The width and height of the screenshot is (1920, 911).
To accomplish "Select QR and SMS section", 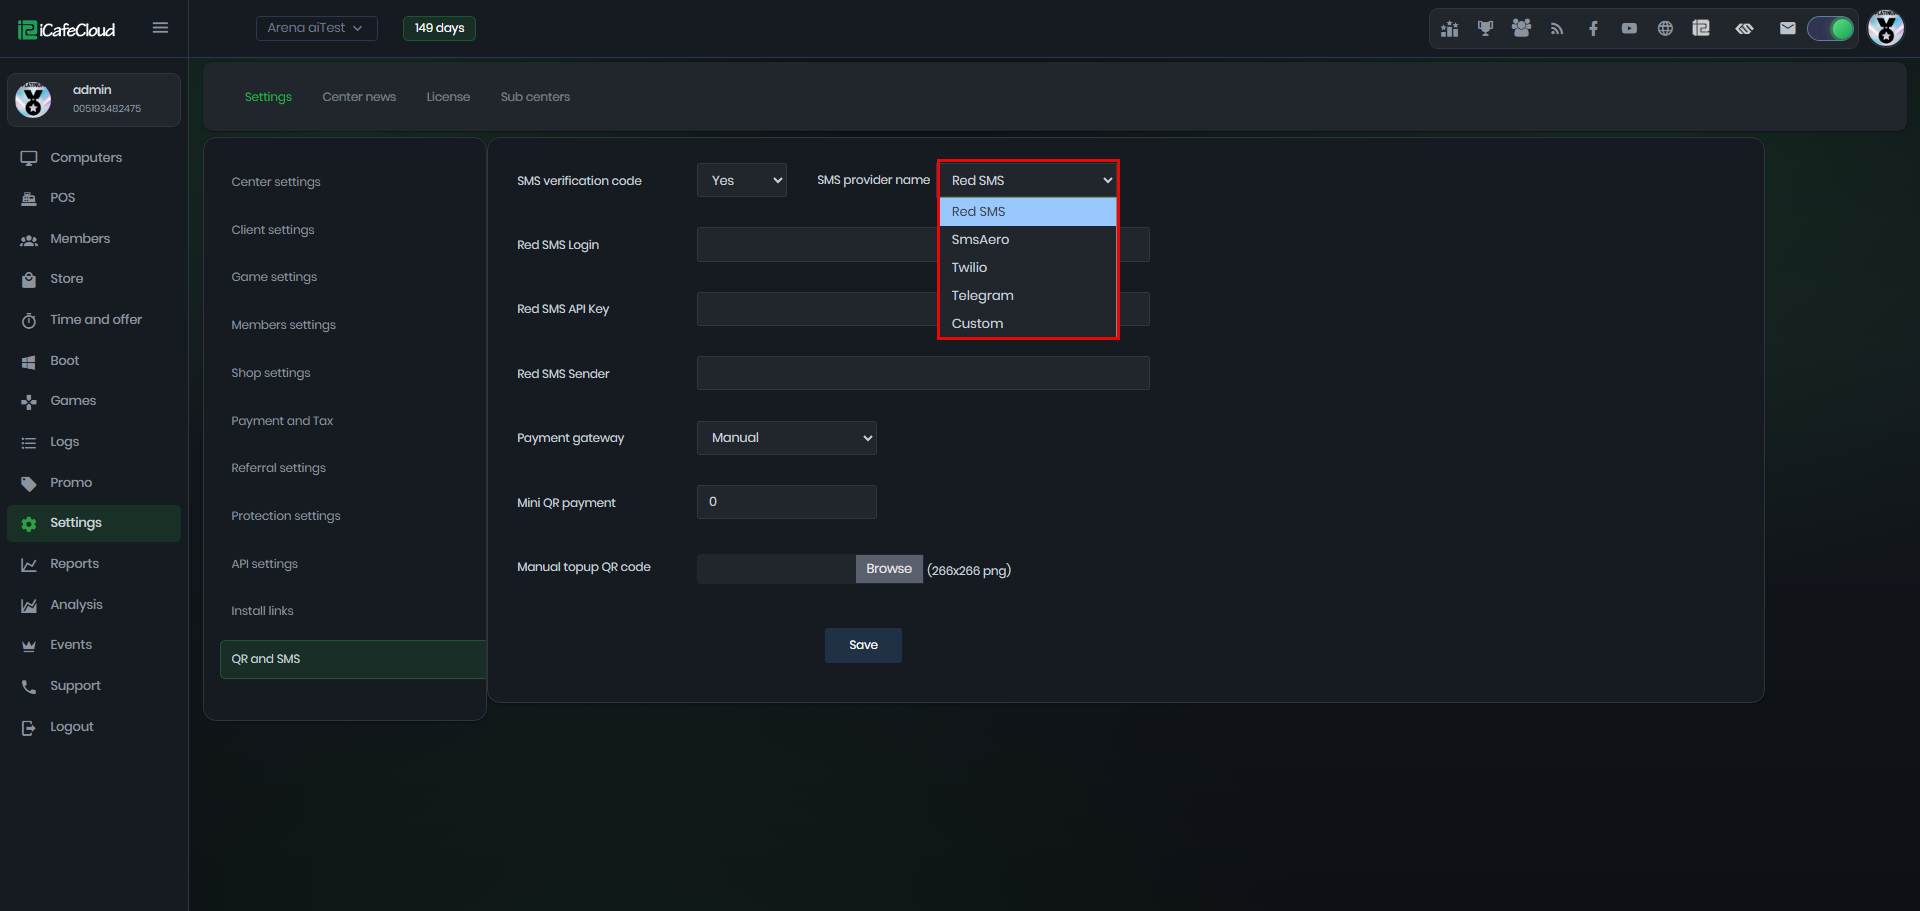I will pos(353,660).
